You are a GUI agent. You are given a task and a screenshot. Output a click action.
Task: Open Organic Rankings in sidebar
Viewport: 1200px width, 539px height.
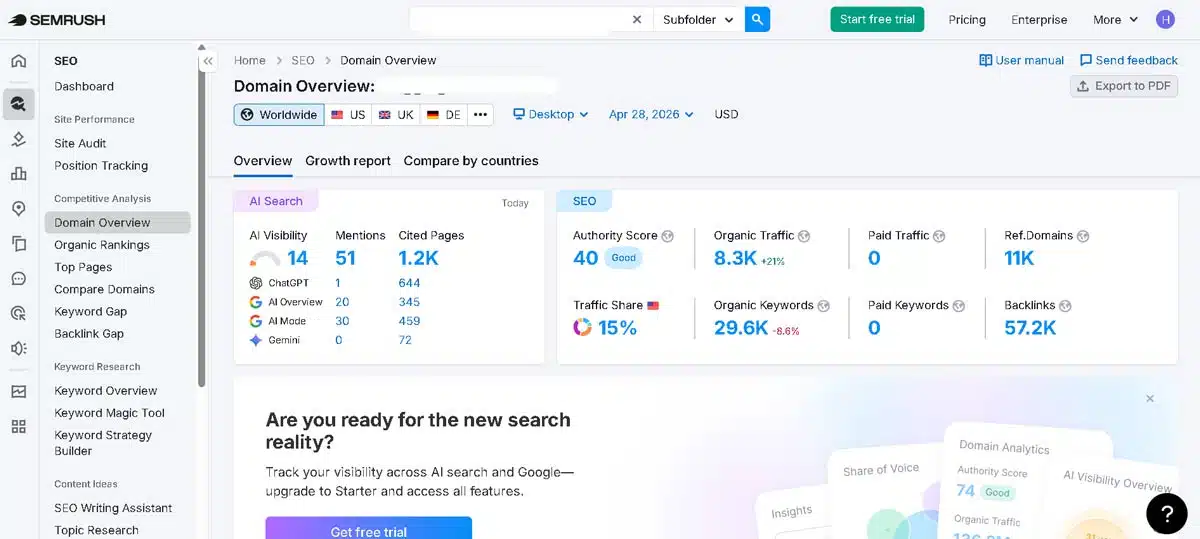(x=102, y=245)
